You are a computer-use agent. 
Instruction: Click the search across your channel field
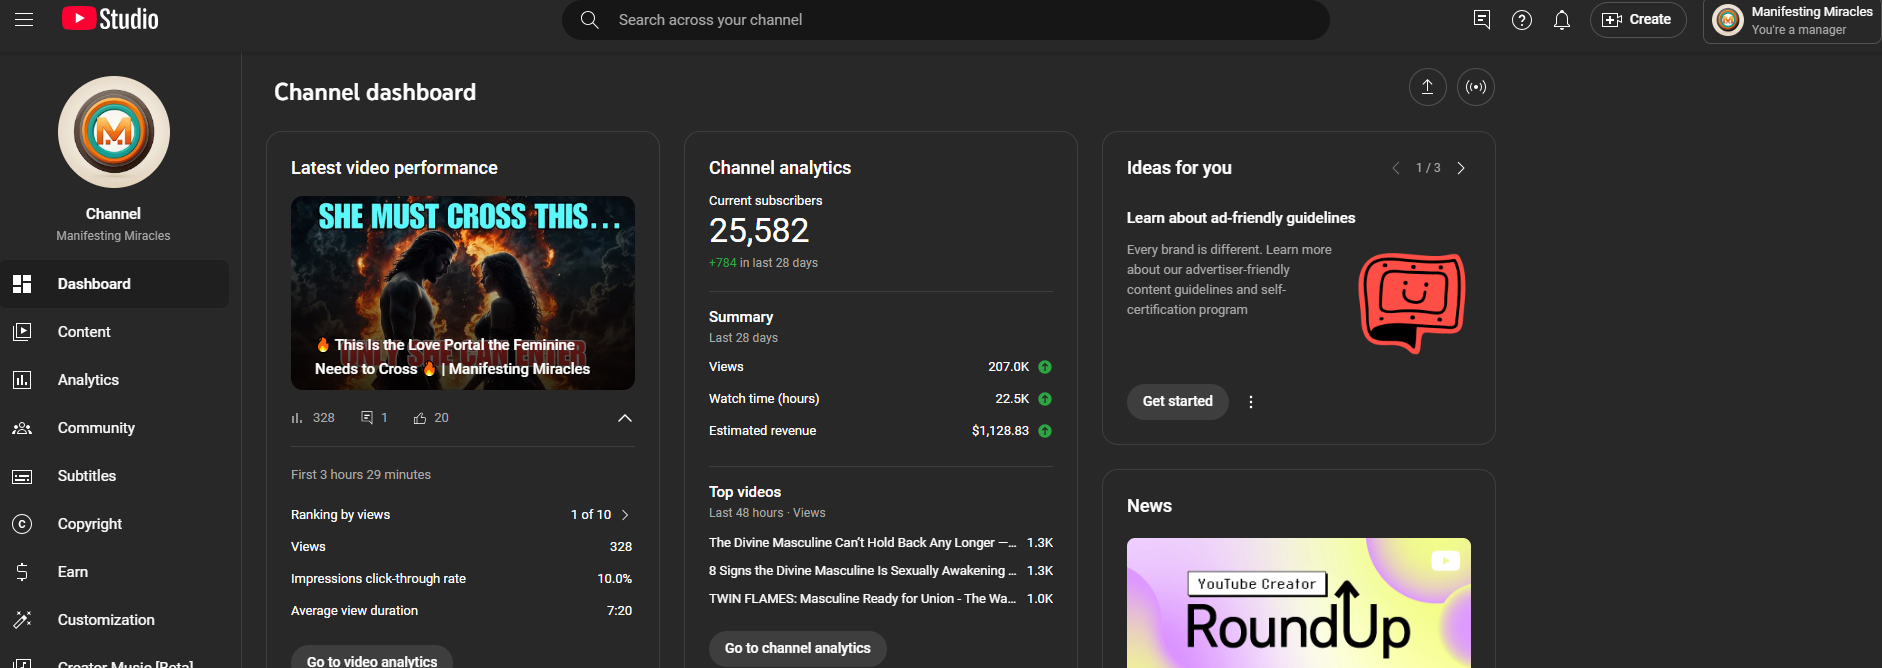[945, 20]
